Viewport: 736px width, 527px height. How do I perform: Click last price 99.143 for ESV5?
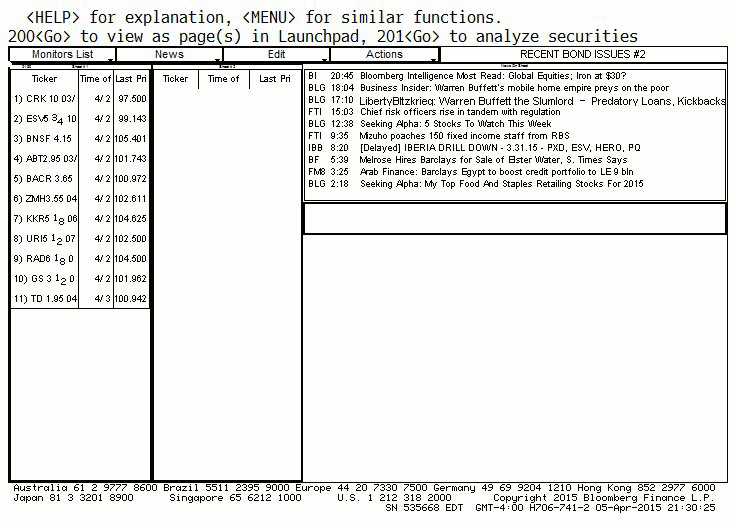pos(132,119)
